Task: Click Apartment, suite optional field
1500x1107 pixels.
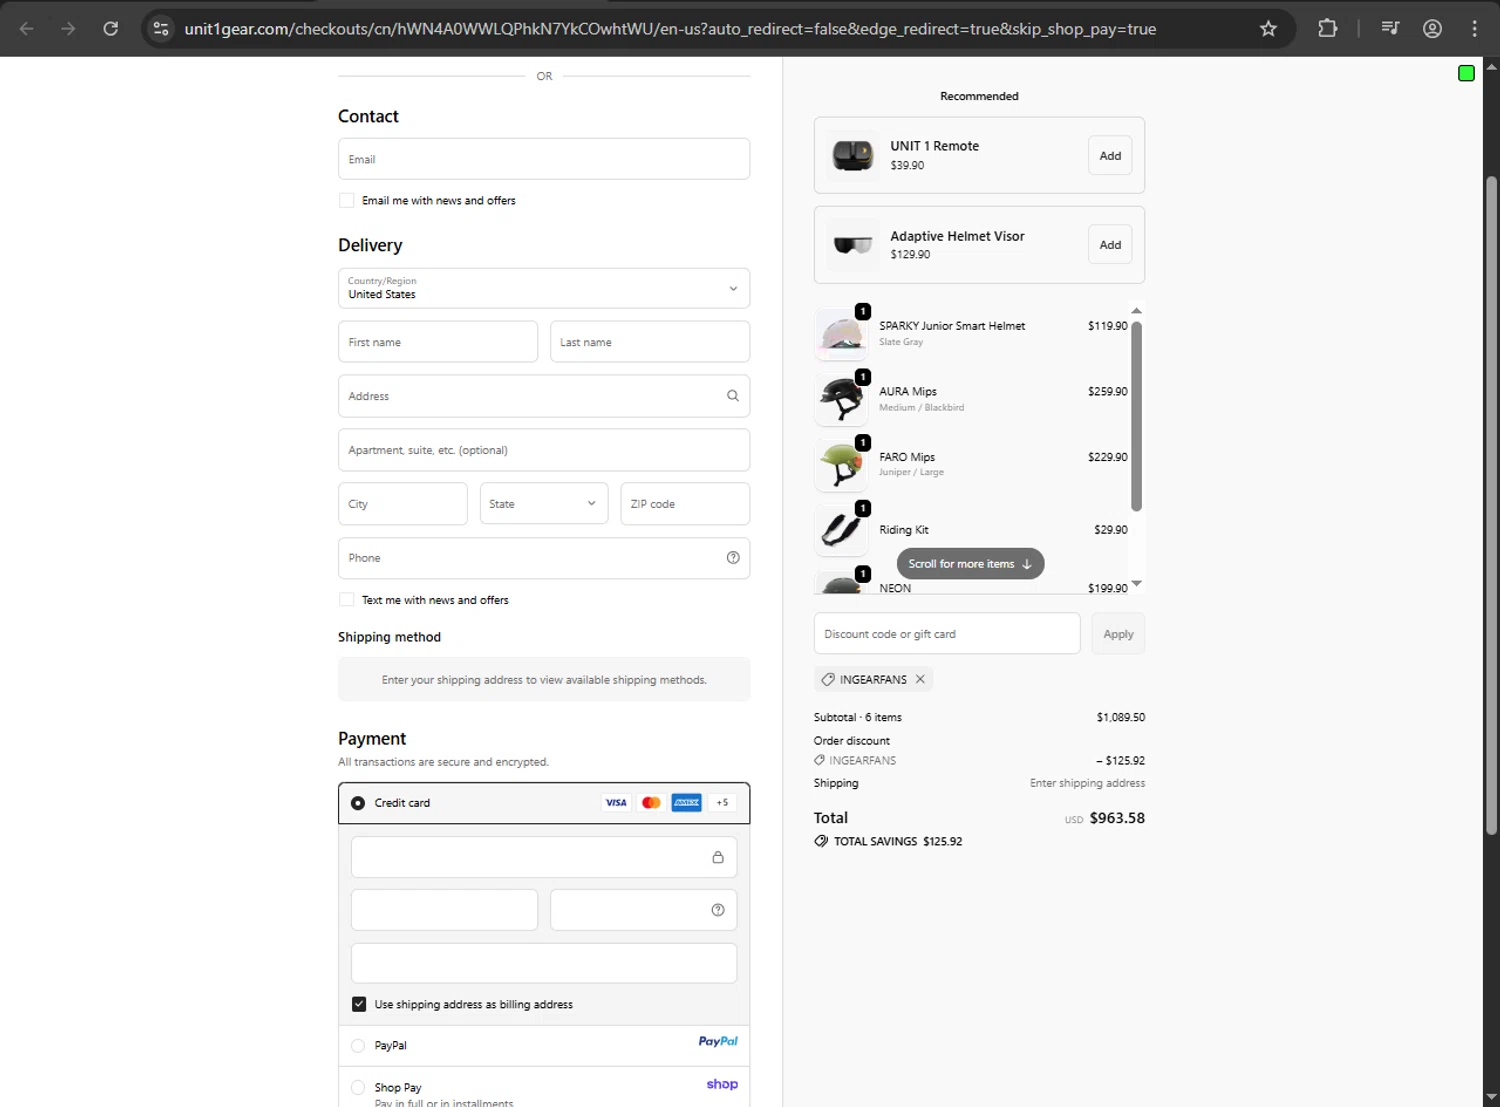Action: pos(544,450)
